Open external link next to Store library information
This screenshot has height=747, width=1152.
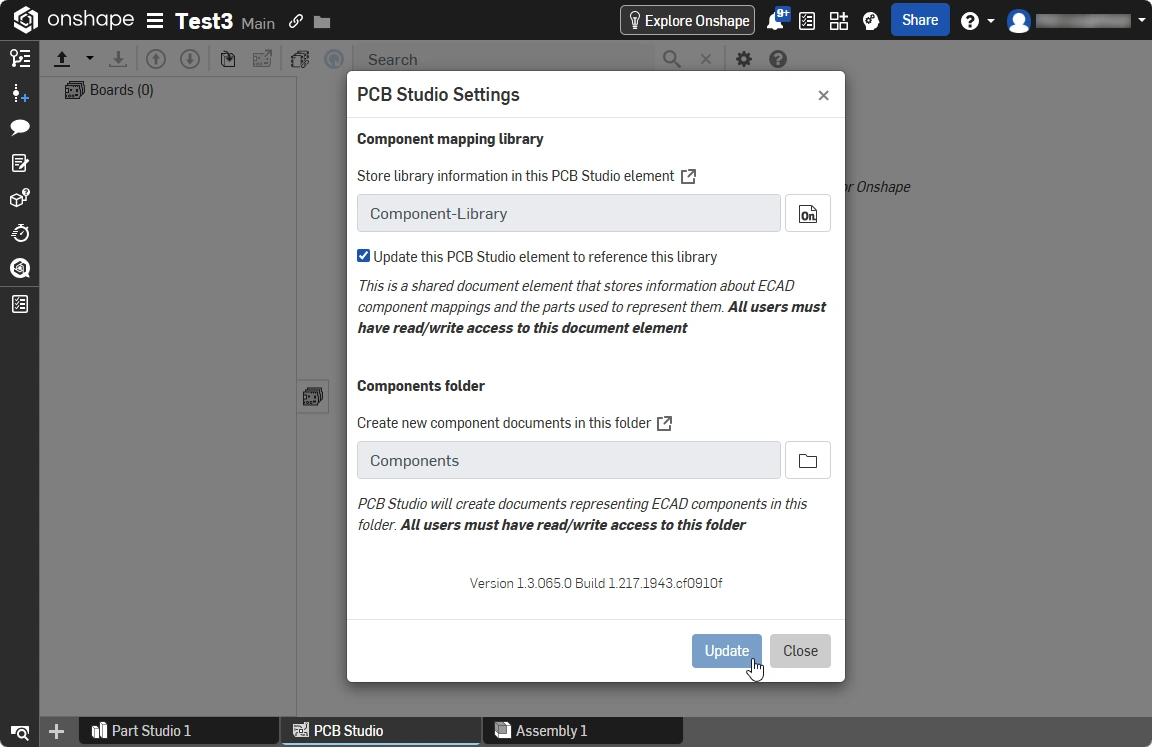[x=688, y=176]
